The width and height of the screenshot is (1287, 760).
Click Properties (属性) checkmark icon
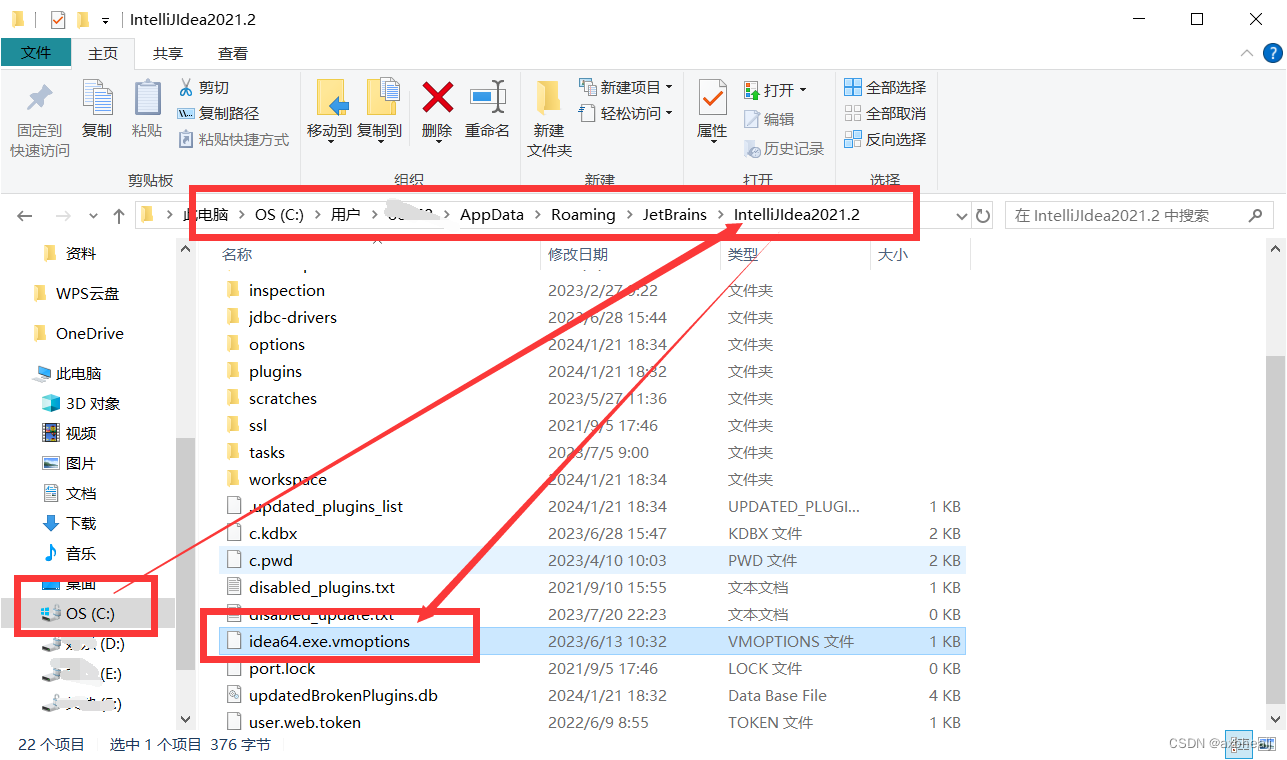712,98
